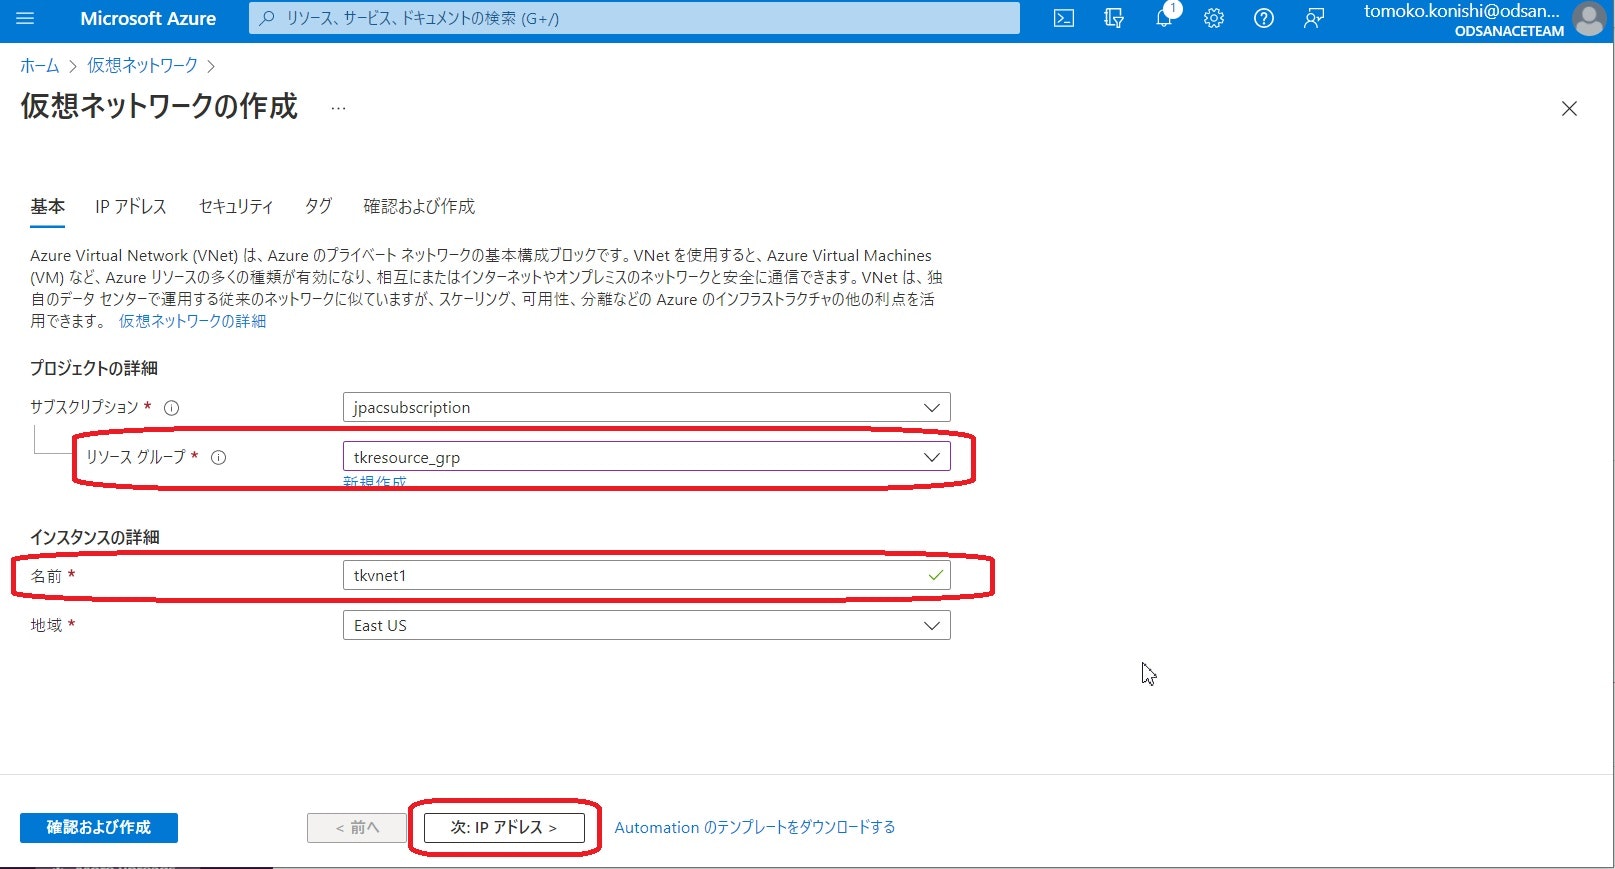Screen dimensions: 1615x869
Task: Open the Feedback icon in top bar
Action: pyautogui.click(x=1314, y=18)
